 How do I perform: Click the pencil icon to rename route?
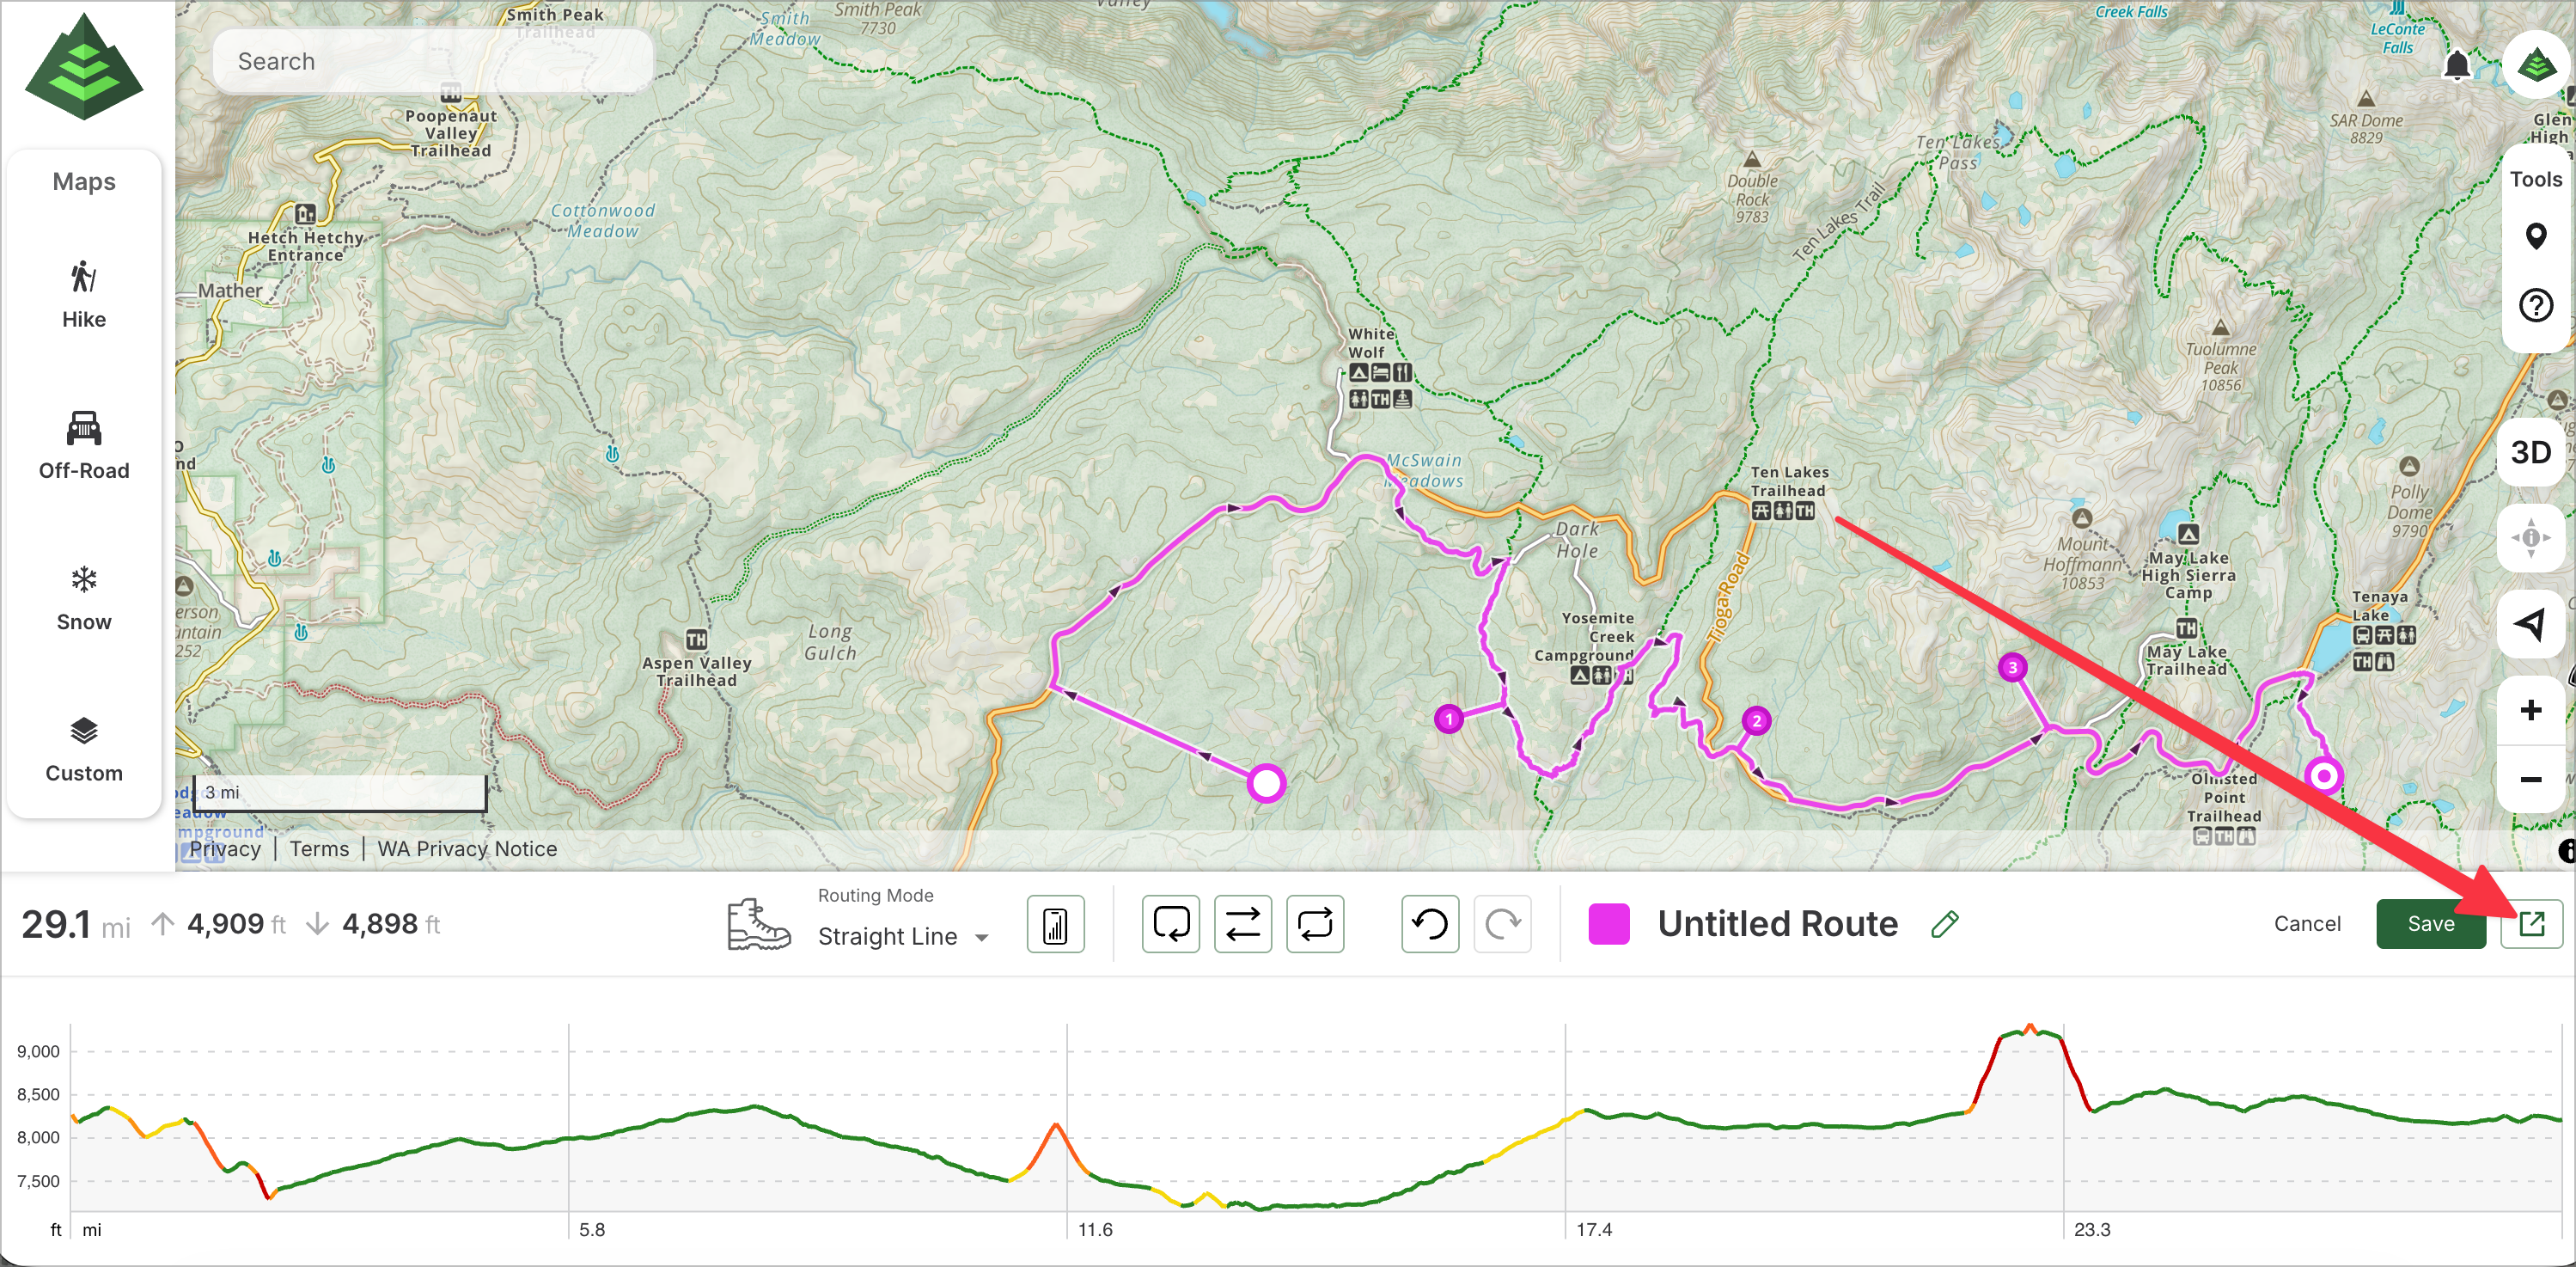tap(1944, 924)
